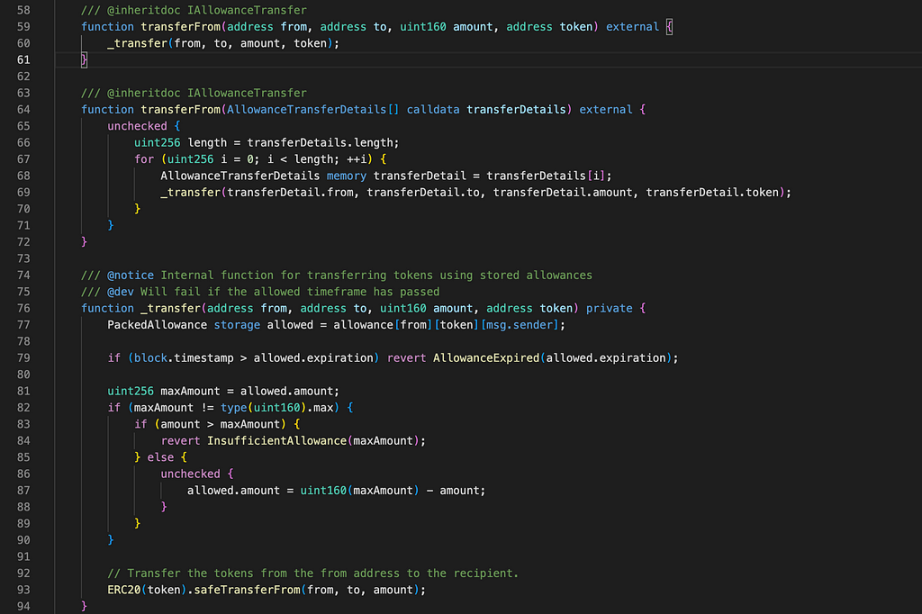Click line number 93 in the gutter
The width and height of the screenshot is (922, 614).
tap(24, 590)
